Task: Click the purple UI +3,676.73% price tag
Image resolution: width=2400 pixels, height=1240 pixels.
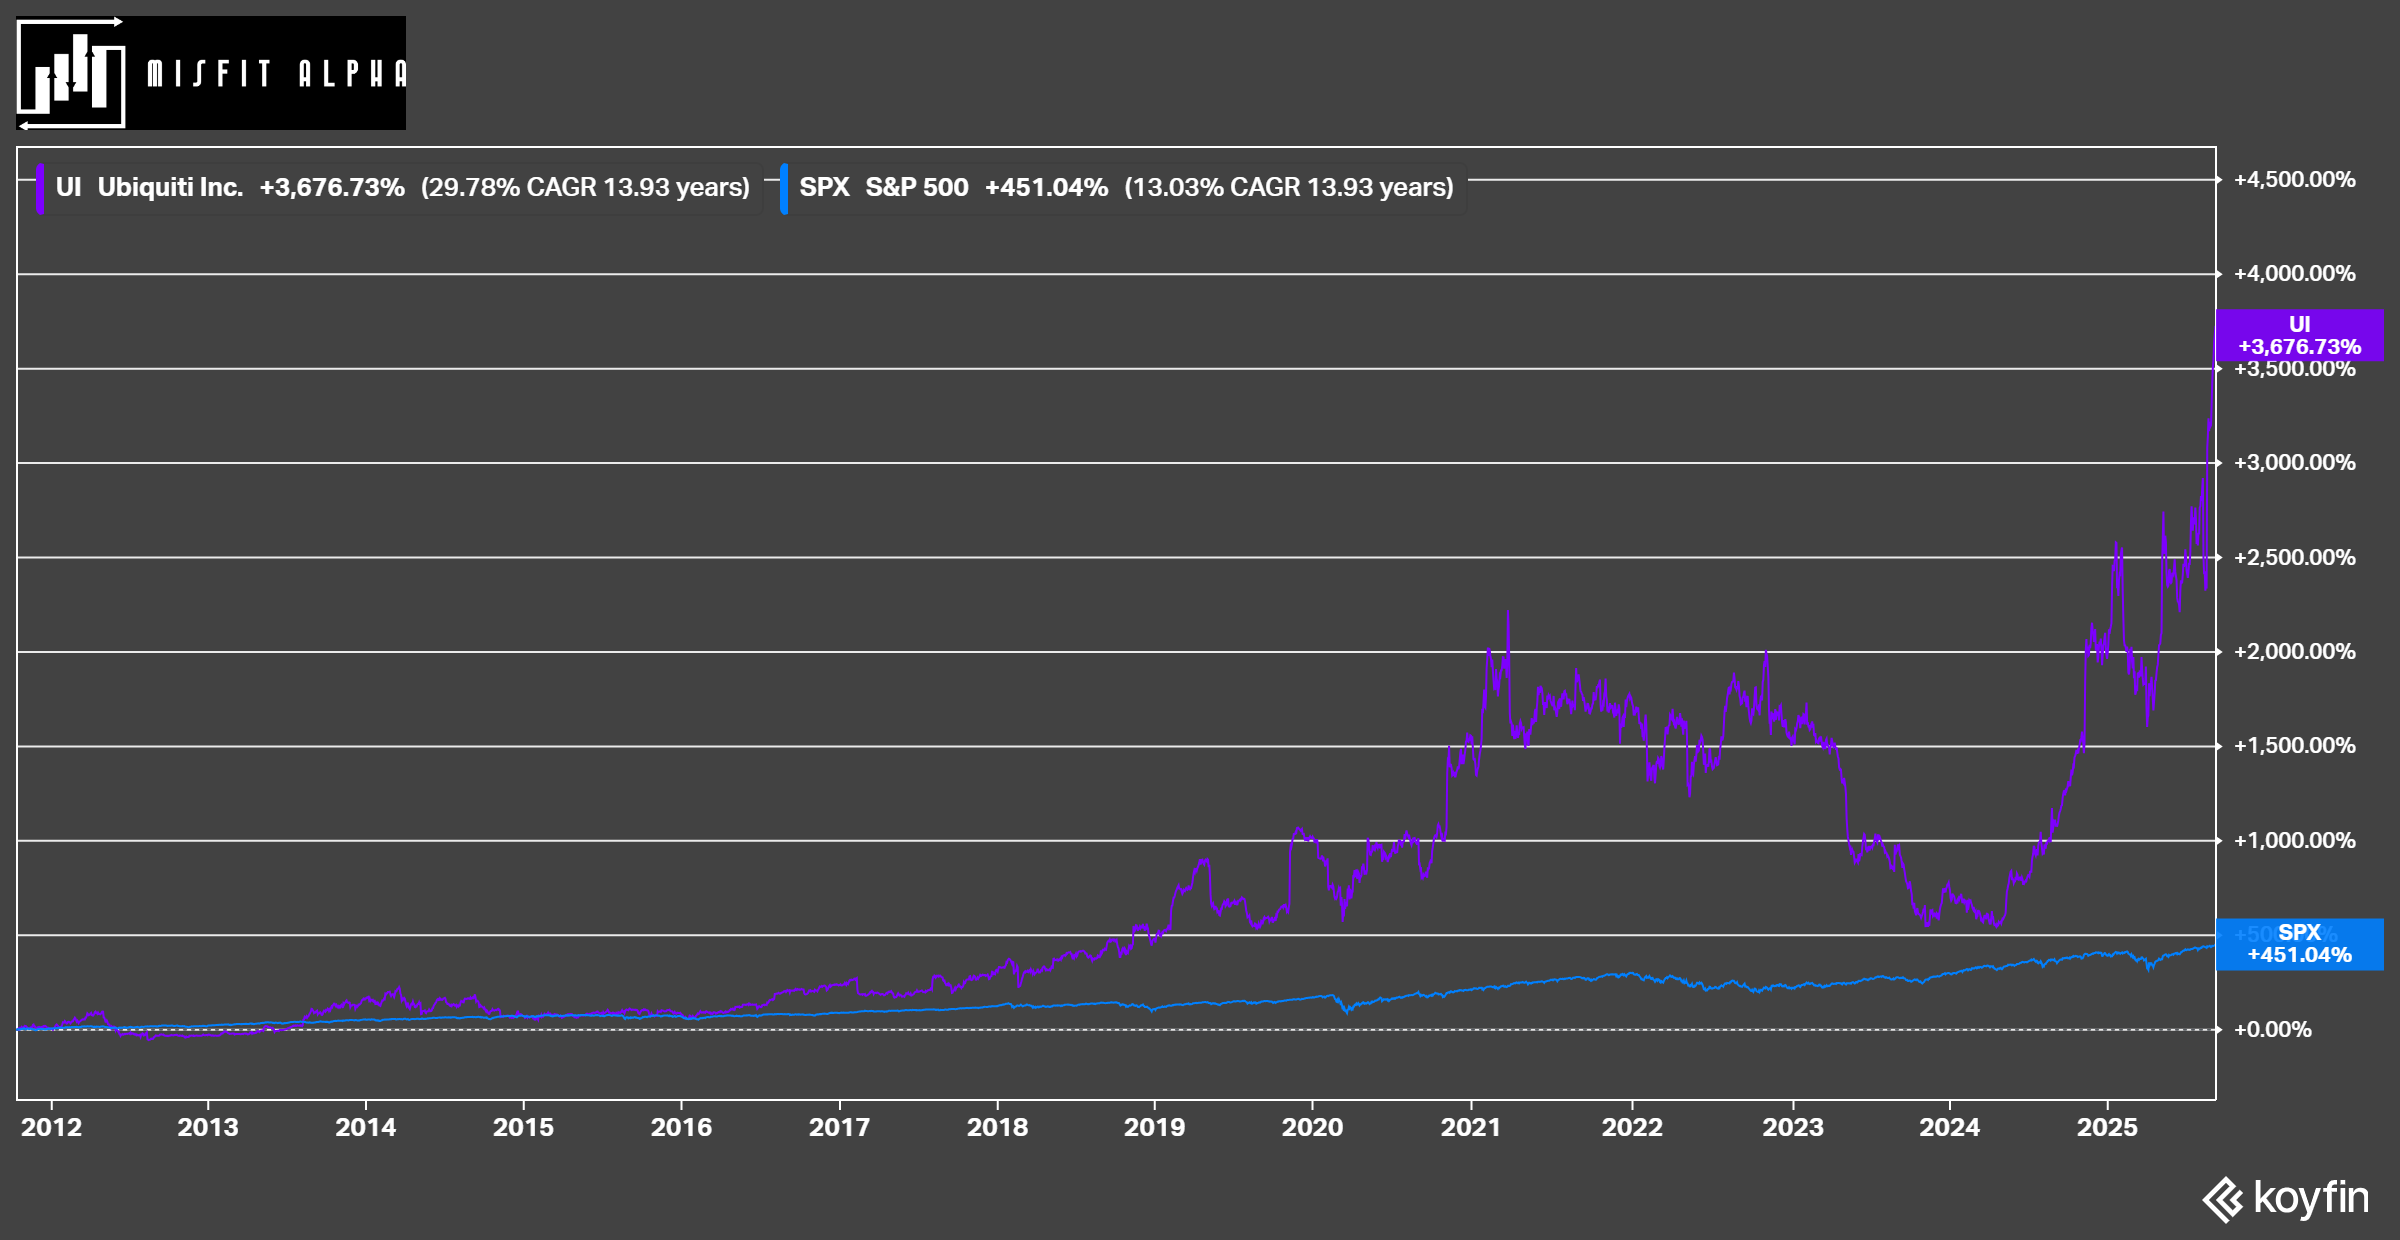Action: (2299, 336)
